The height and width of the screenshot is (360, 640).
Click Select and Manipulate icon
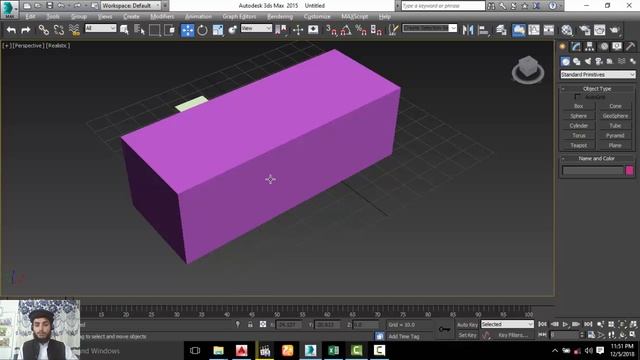tap(298, 30)
